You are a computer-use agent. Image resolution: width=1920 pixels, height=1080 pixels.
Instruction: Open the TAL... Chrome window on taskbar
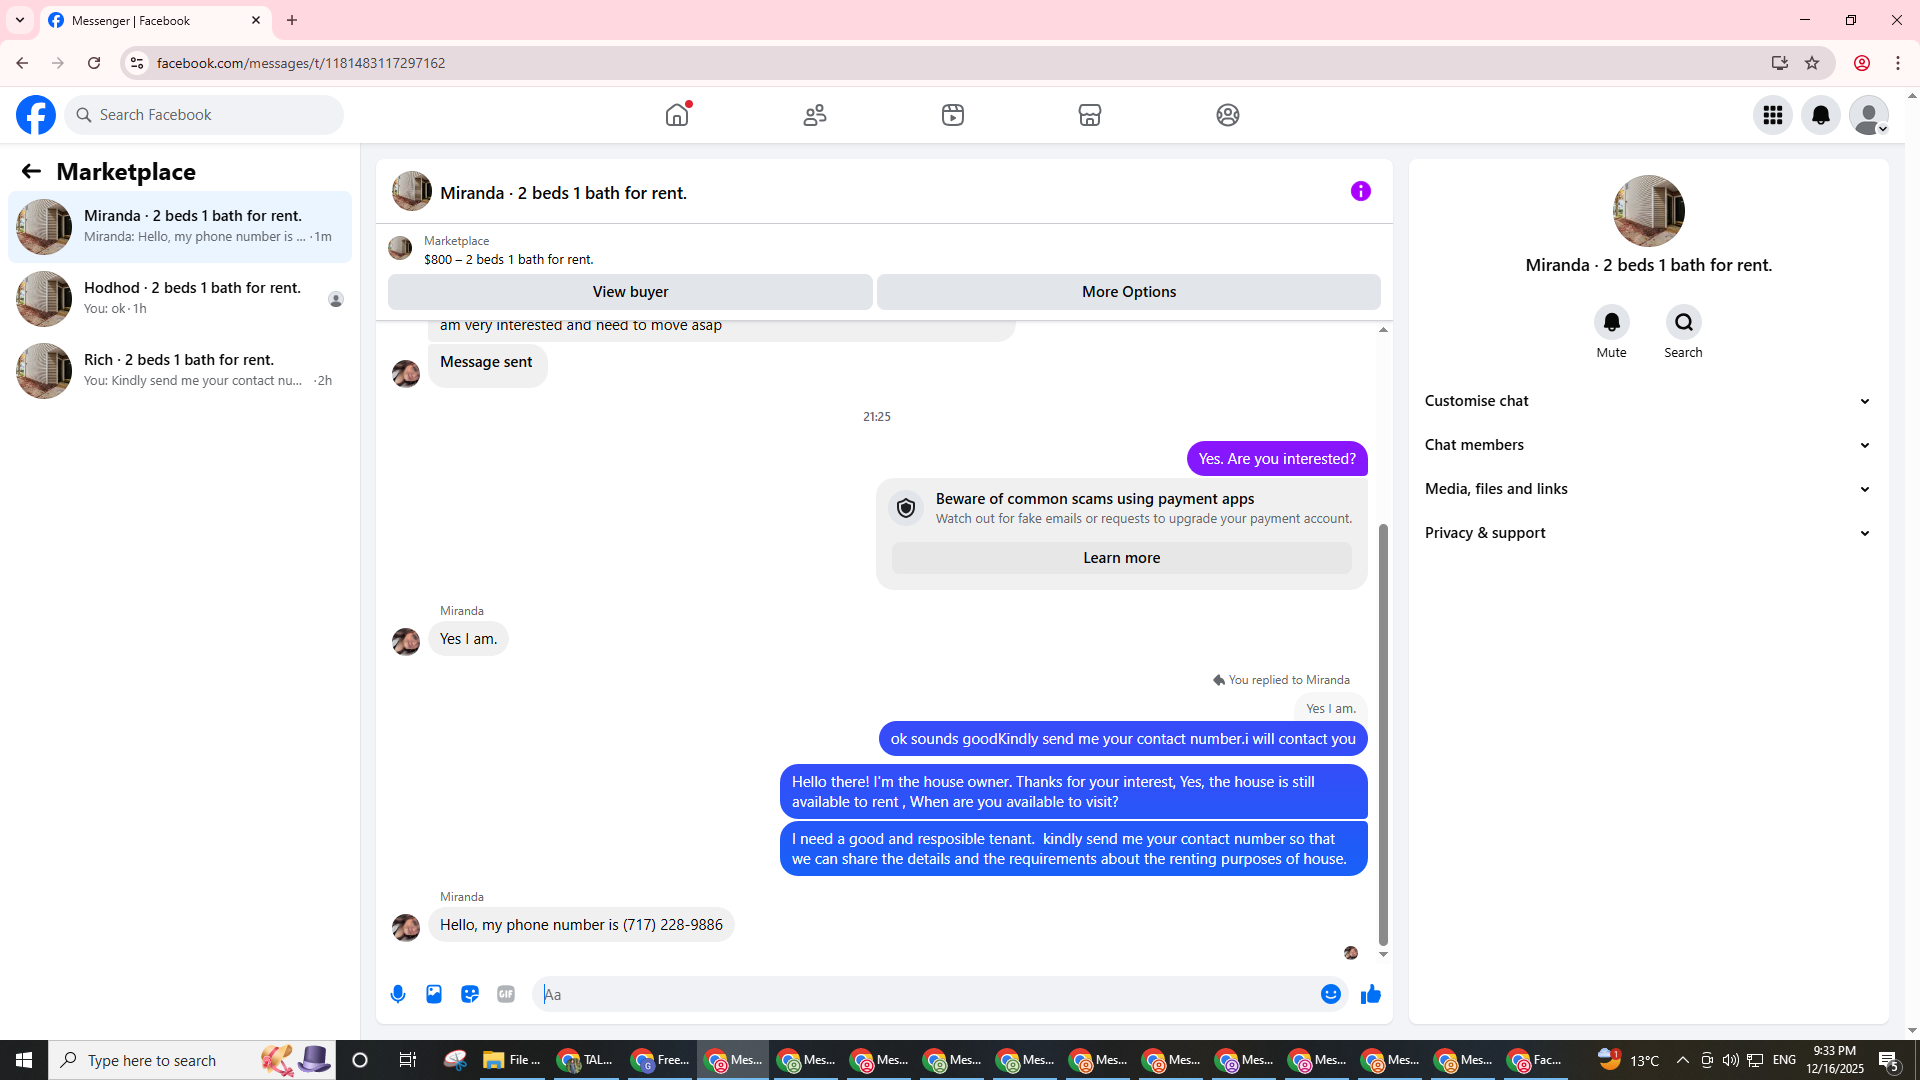pyautogui.click(x=586, y=1060)
